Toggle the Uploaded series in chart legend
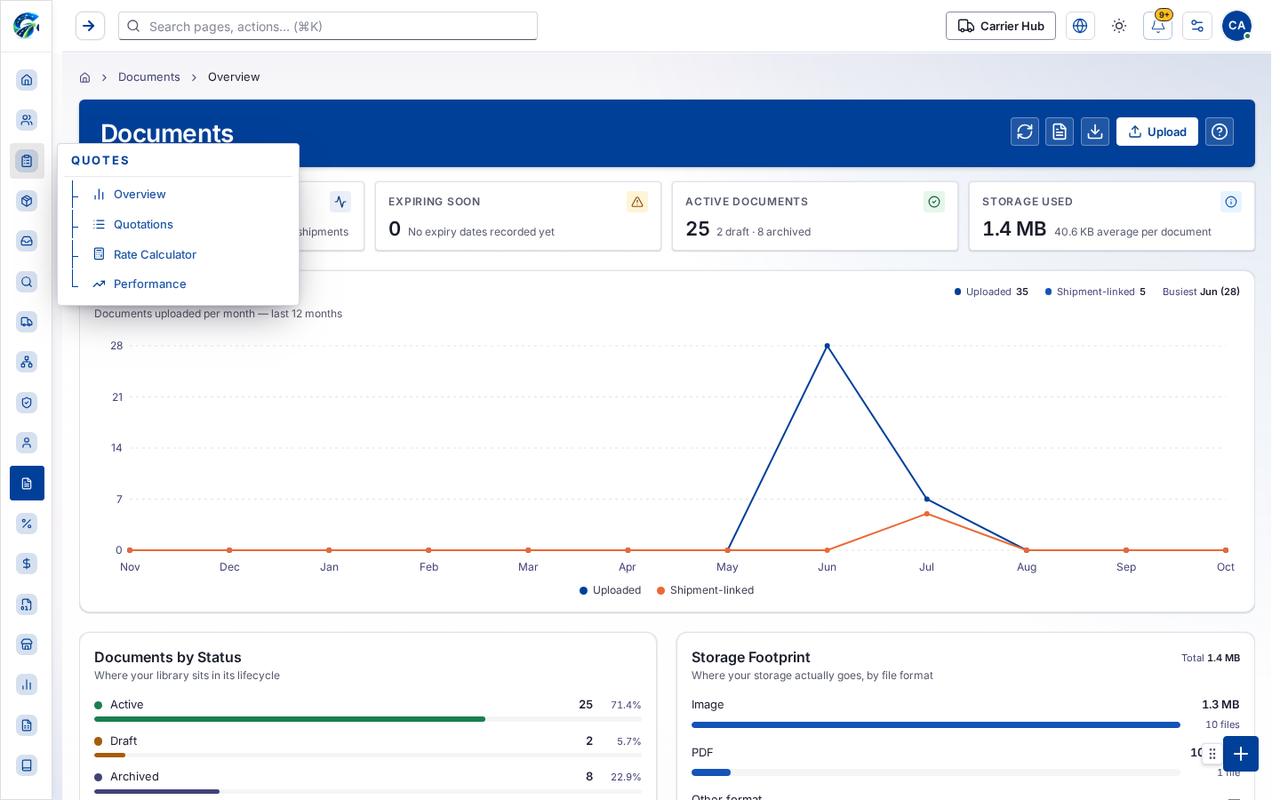Image resolution: width=1280 pixels, height=800 pixels. coord(610,590)
